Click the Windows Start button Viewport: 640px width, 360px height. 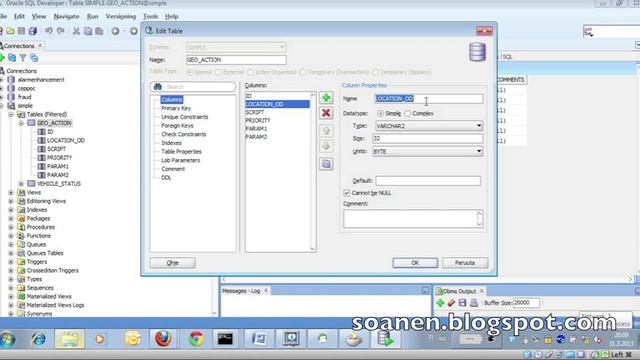click(x=8, y=339)
